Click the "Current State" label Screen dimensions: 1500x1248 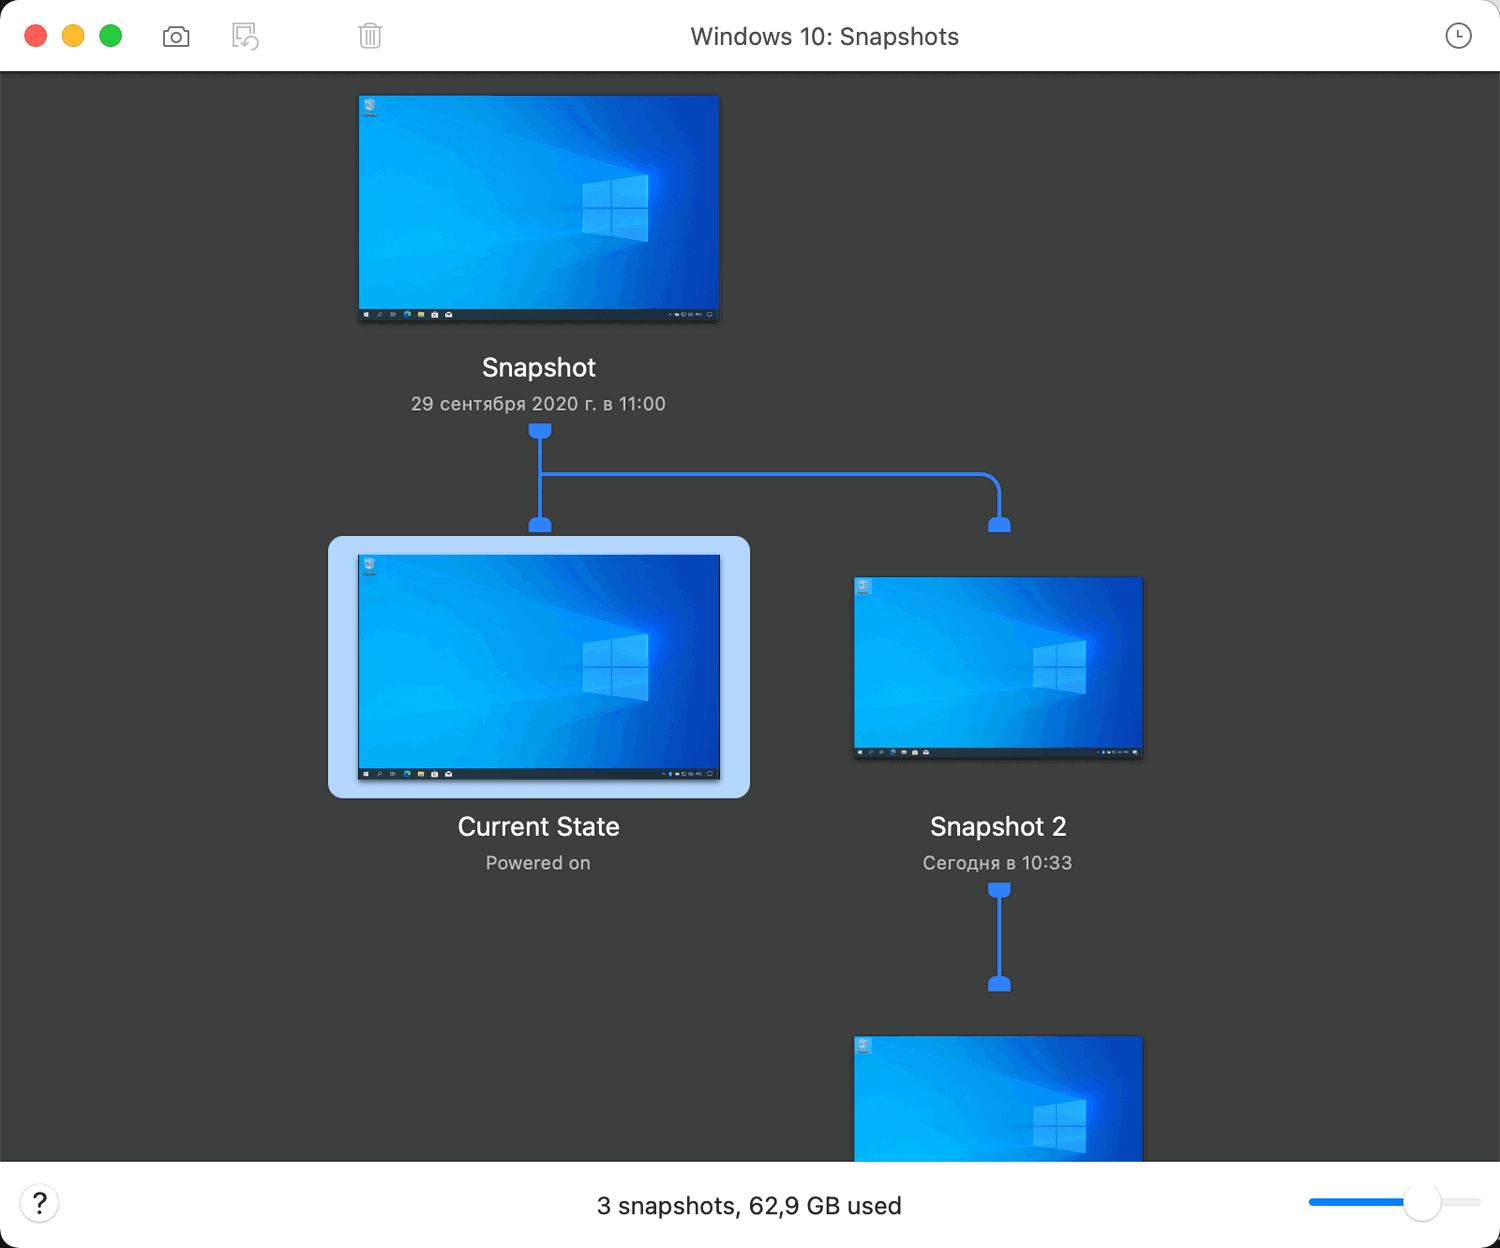coord(539,827)
